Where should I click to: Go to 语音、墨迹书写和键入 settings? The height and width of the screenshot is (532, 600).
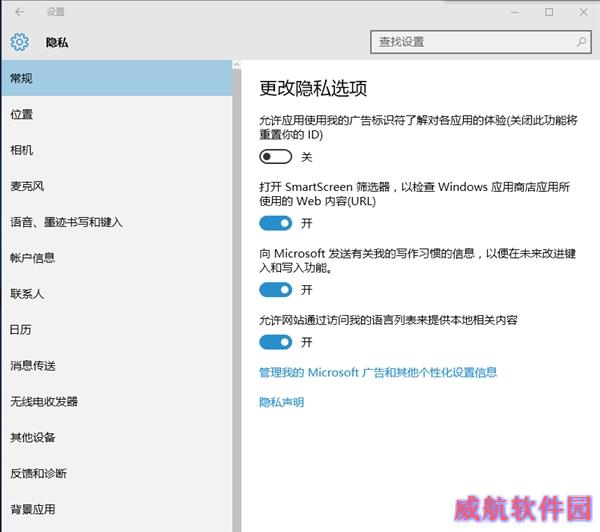(117, 222)
